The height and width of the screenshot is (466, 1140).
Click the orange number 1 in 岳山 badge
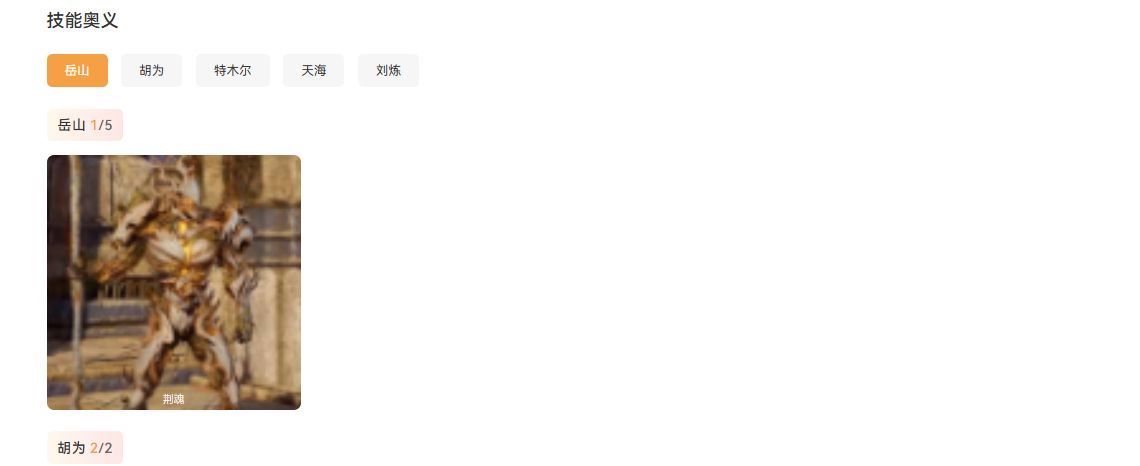pyautogui.click(x=94, y=125)
